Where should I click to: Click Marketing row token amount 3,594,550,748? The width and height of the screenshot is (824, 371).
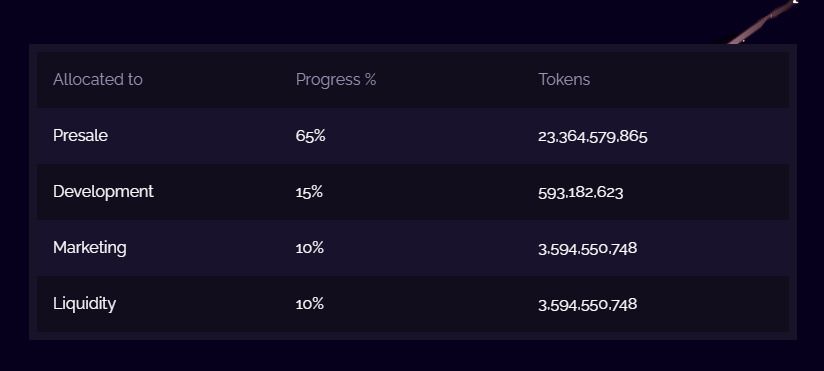pyautogui.click(x=588, y=249)
